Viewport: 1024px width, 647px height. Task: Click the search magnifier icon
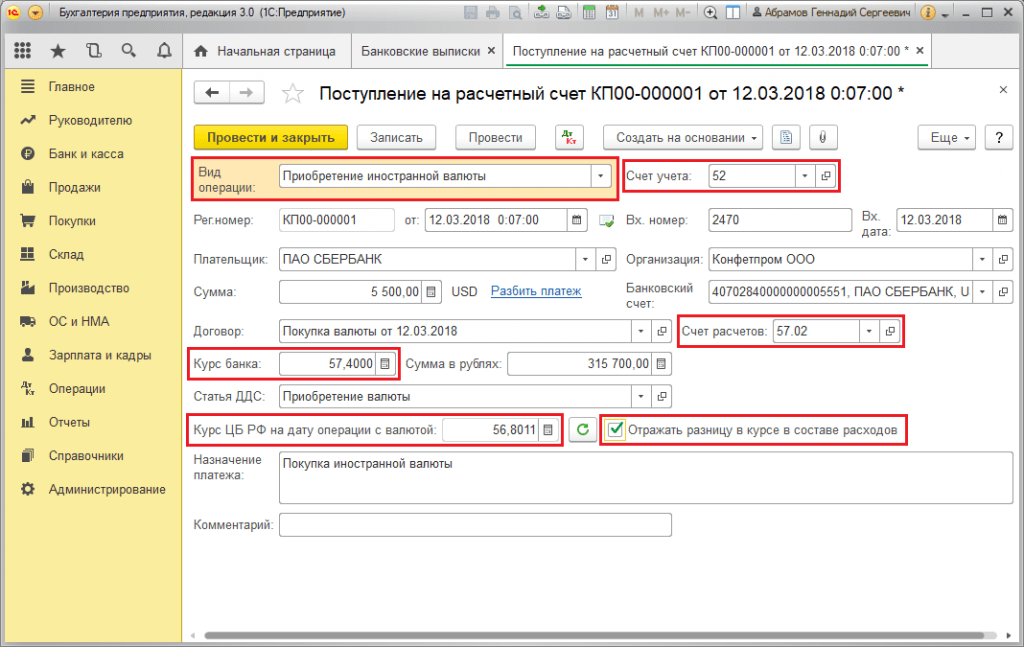pyautogui.click(x=129, y=51)
